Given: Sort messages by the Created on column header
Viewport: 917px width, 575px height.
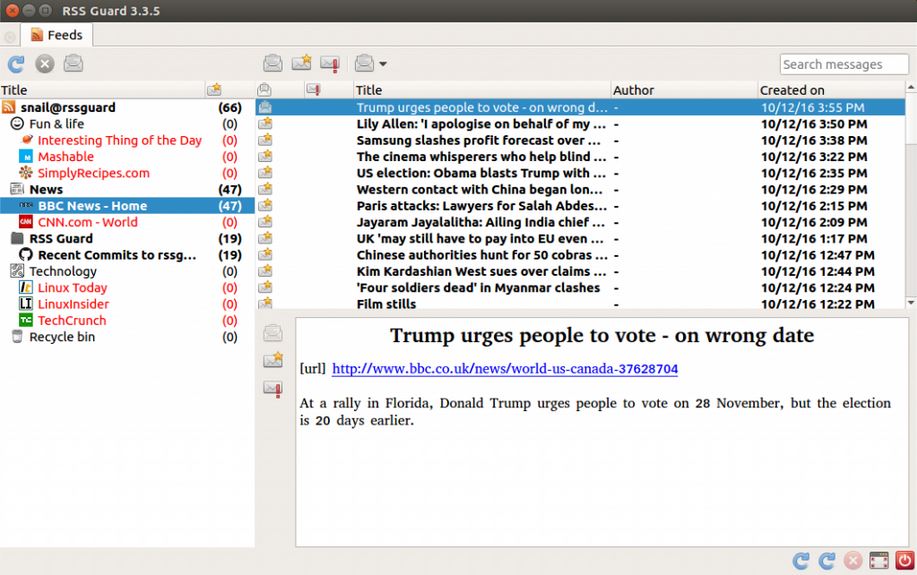Looking at the screenshot, I should pyautogui.click(x=830, y=90).
